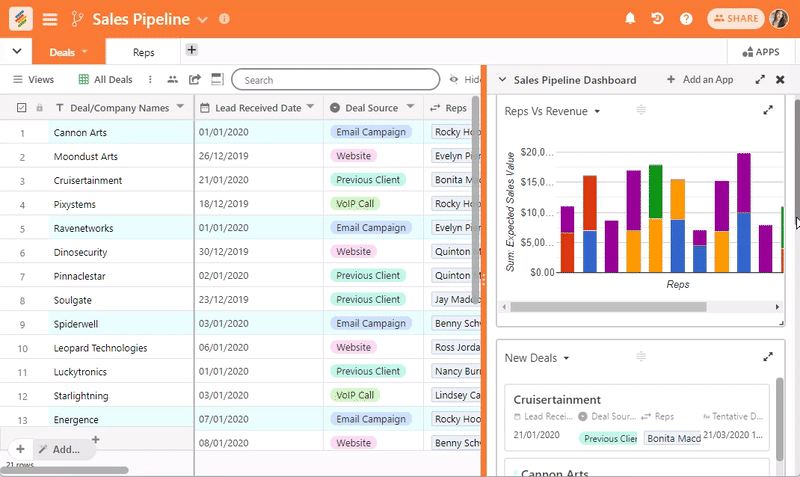Toggle the select-all rows checkbox

[x=21, y=108]
